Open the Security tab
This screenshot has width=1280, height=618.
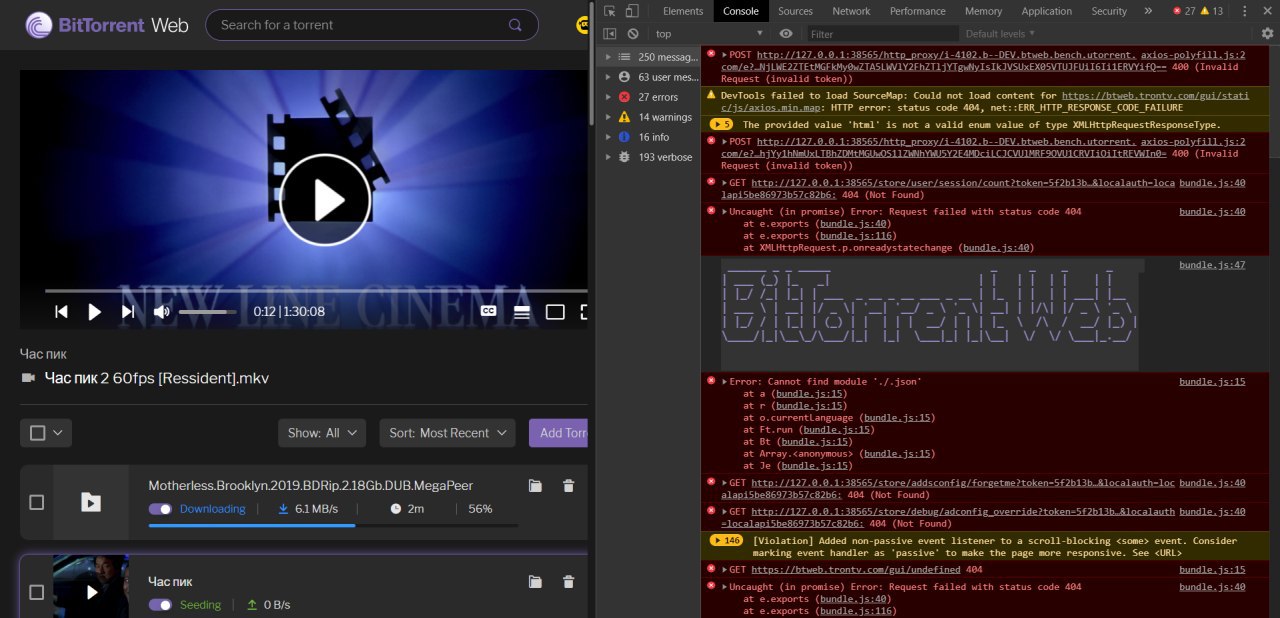point(1109,11)
